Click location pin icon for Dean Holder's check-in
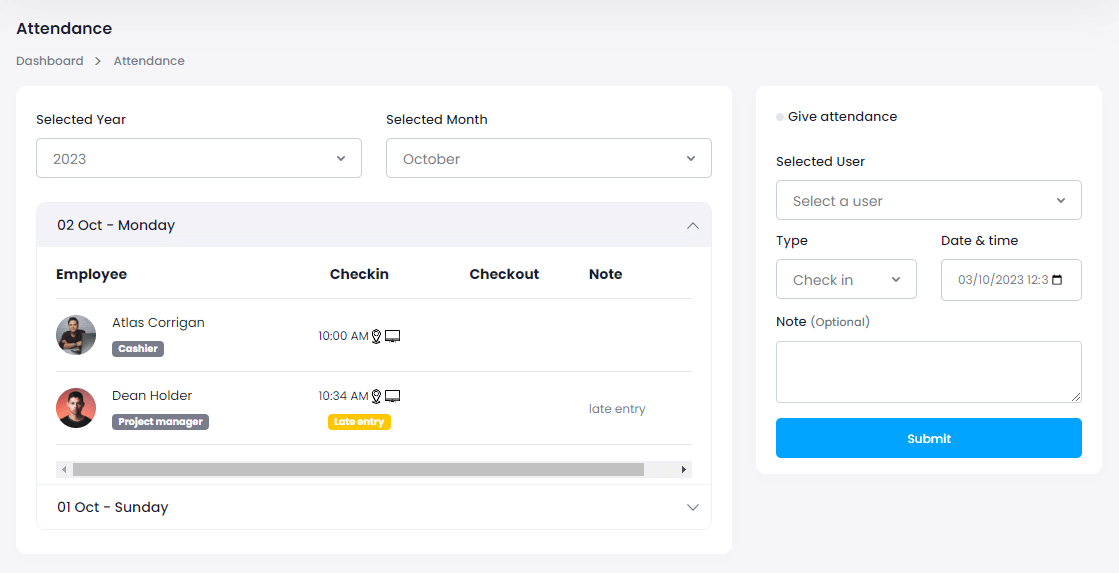Image resolution: width=1119 pixels, height=573 pixels. [x=377, y=397]
